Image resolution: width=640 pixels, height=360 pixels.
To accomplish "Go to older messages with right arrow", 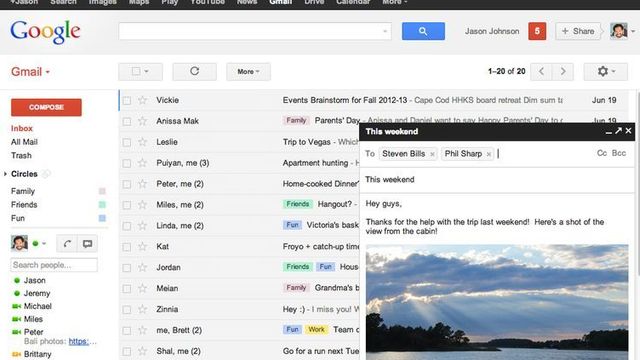I will point(563,71).
